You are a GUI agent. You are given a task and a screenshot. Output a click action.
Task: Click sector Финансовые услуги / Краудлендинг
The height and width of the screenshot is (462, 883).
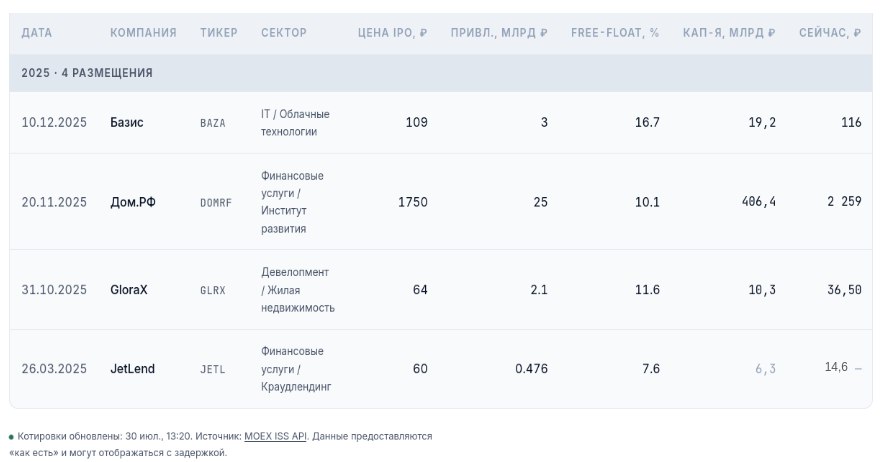tap(296, 368)
